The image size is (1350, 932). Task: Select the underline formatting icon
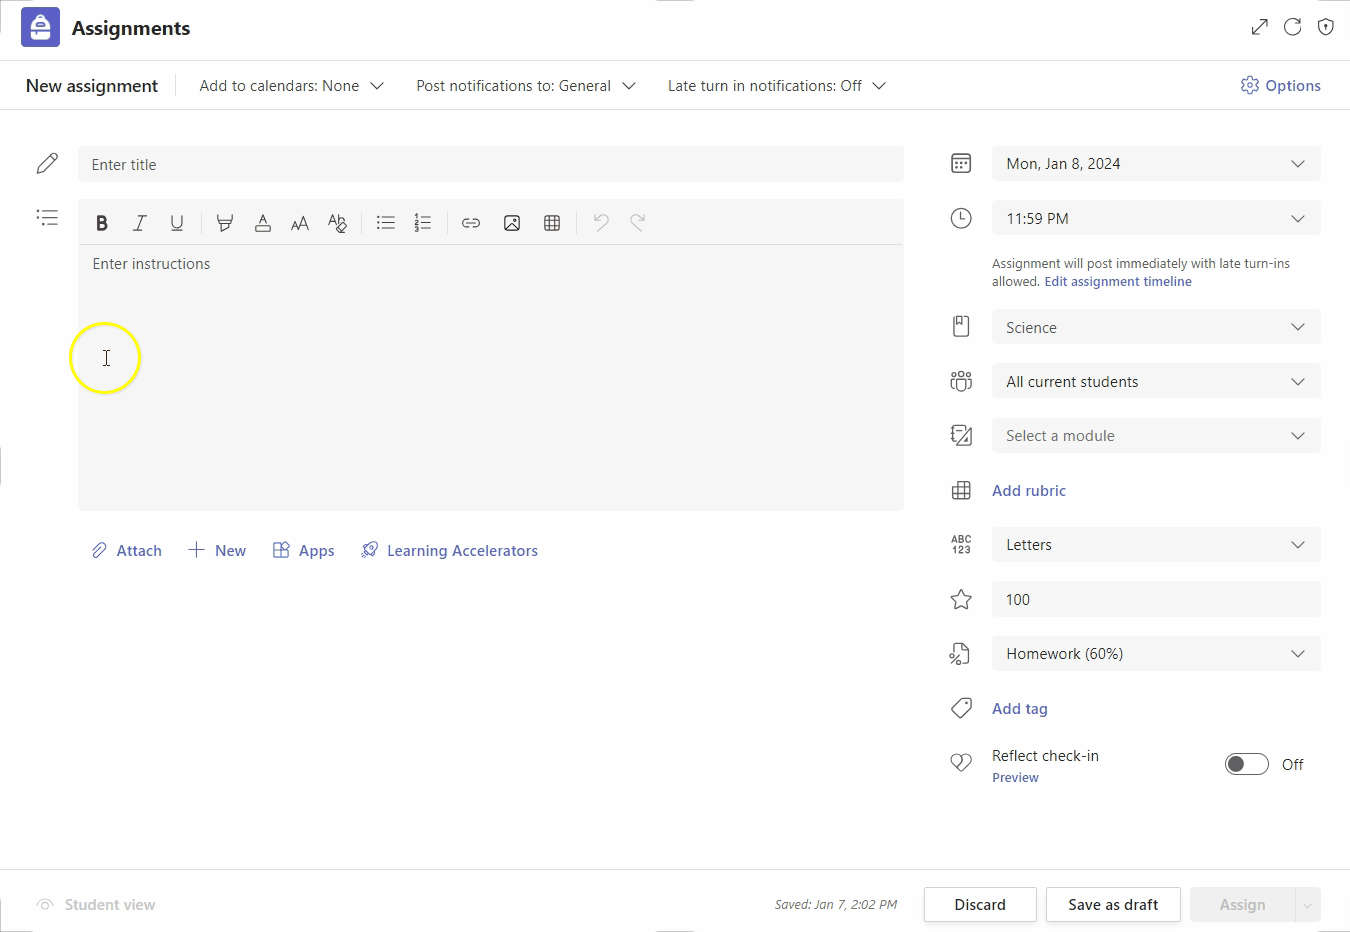[x=177, y=222]
